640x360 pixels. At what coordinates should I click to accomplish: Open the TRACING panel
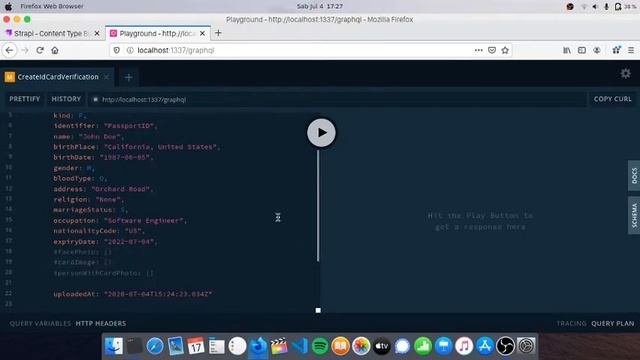(x=571, y=323)
